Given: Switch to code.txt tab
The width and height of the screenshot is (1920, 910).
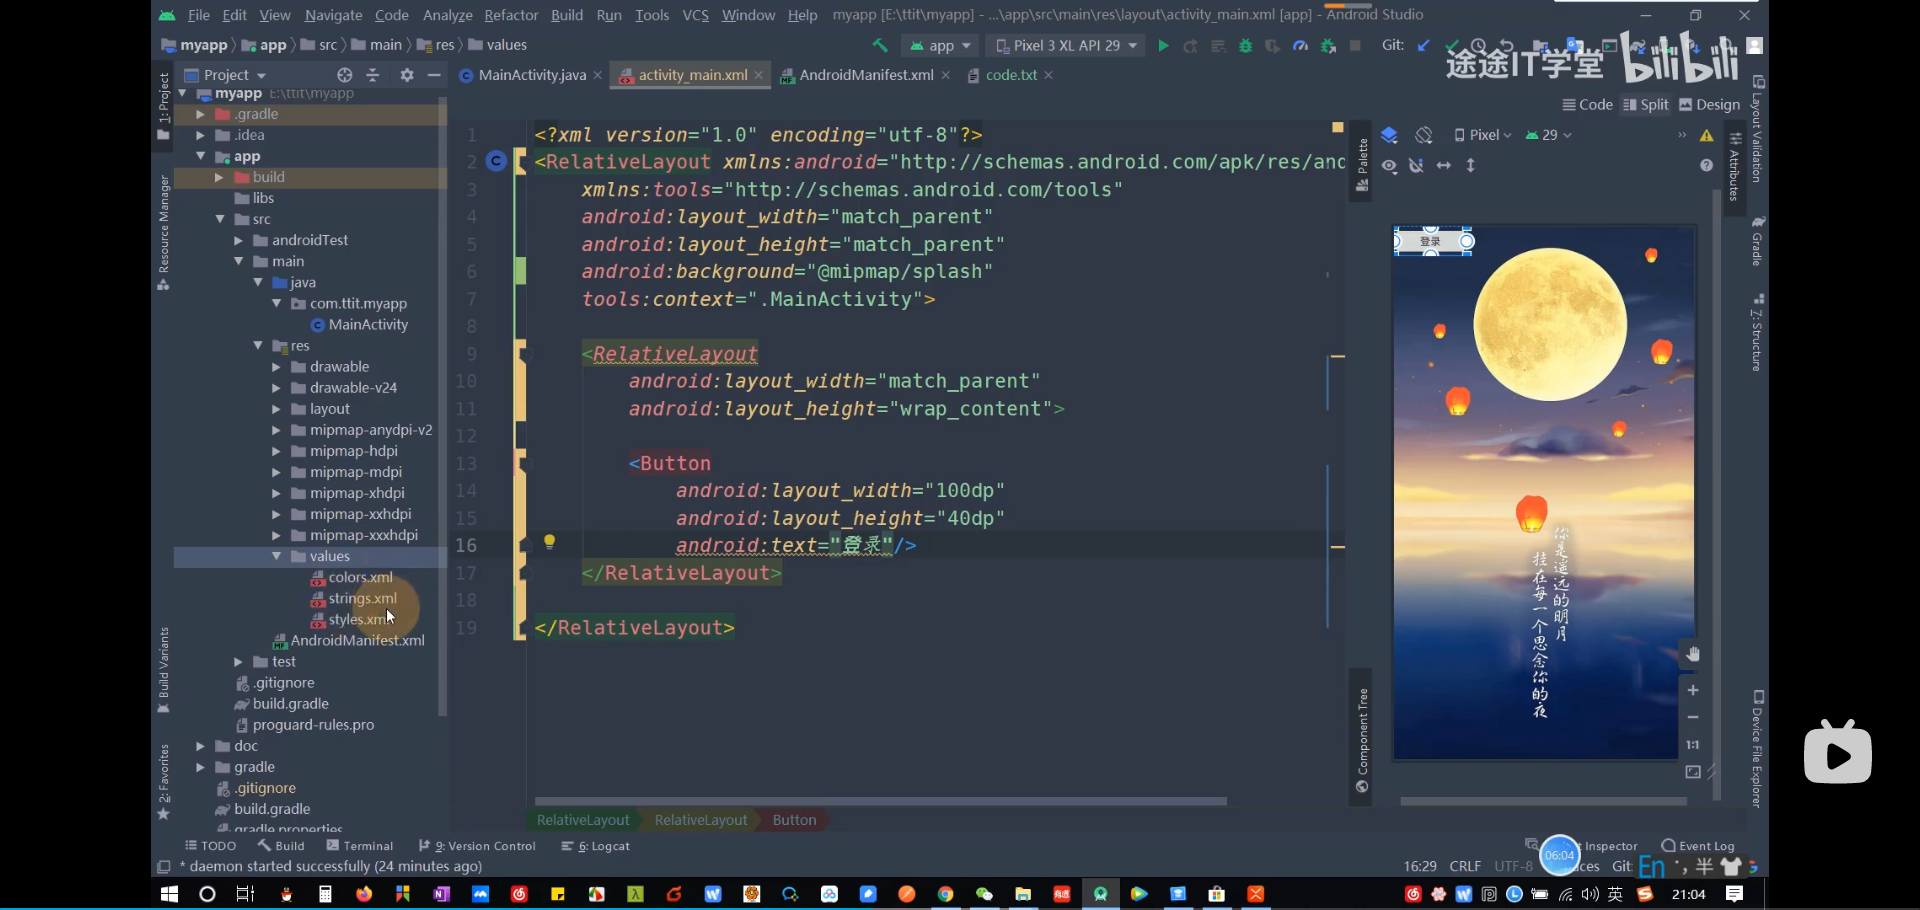Looking at the screenshot, I should tap(1011, 75).
